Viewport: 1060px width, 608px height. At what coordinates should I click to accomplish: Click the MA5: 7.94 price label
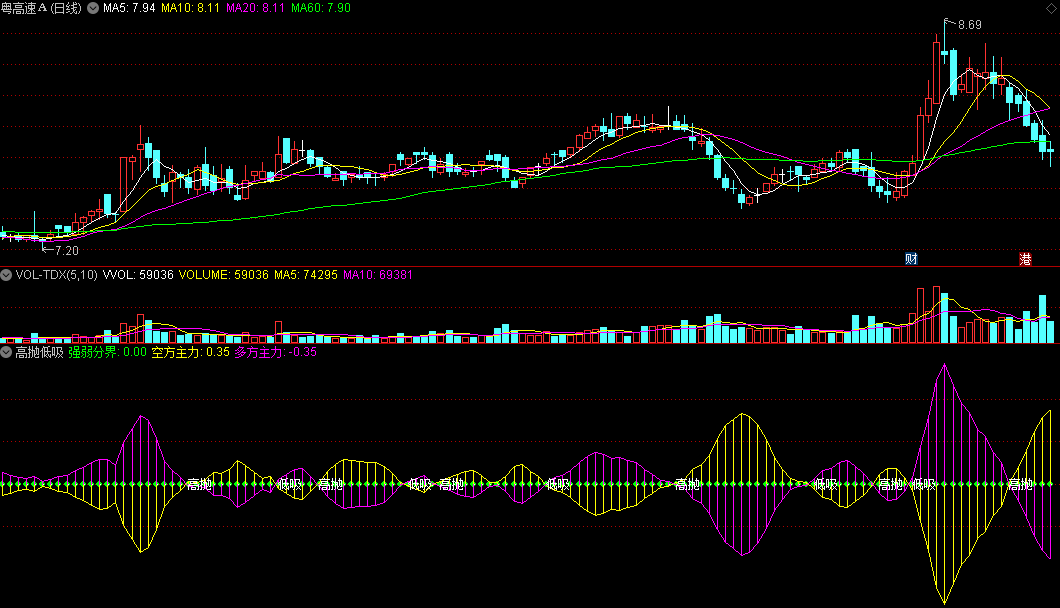click(129, 8)
